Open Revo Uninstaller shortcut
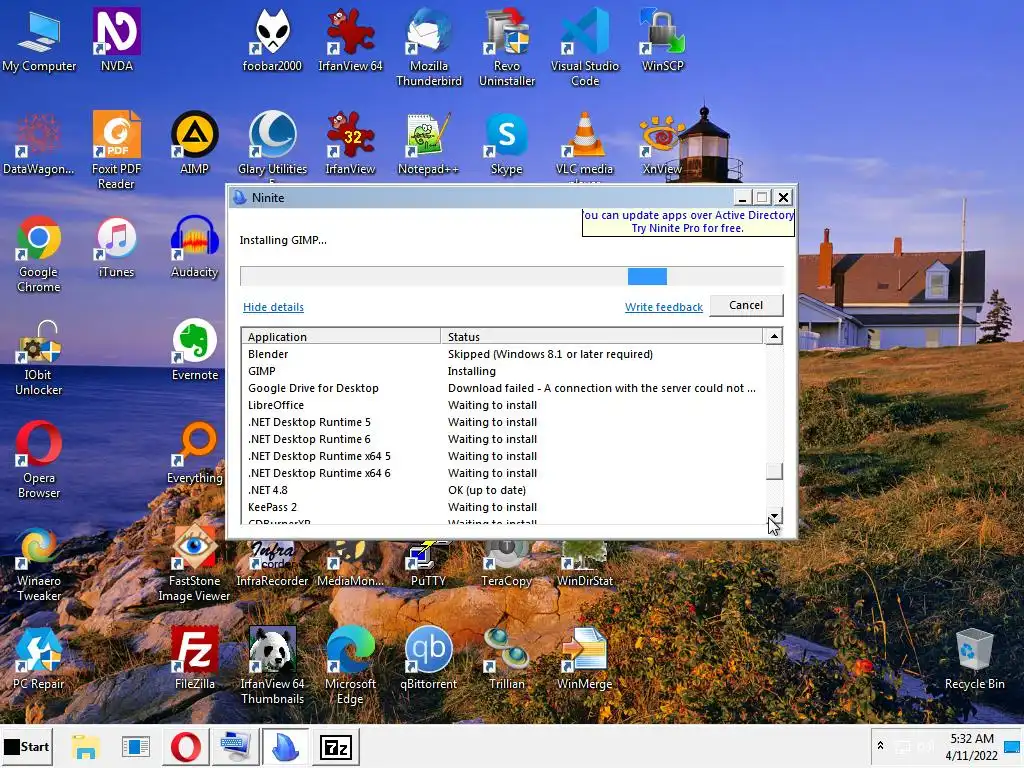 click(x=507, y=47)
